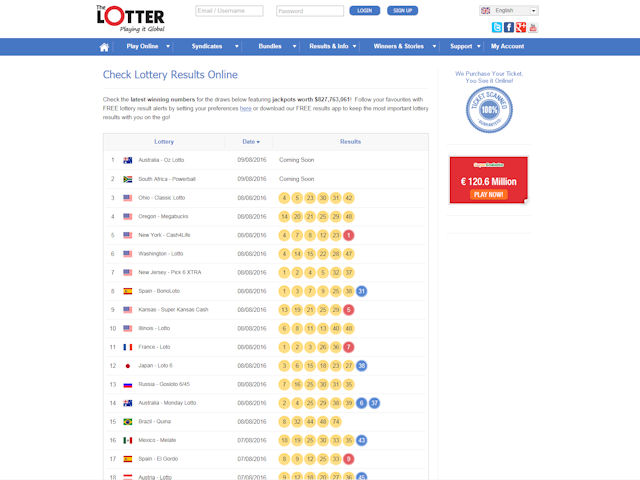This screenshot has height=480, width=640.
Task: Expand the Syndicates menu arrow
Action: pyautogui.click(x=237, y=47)
